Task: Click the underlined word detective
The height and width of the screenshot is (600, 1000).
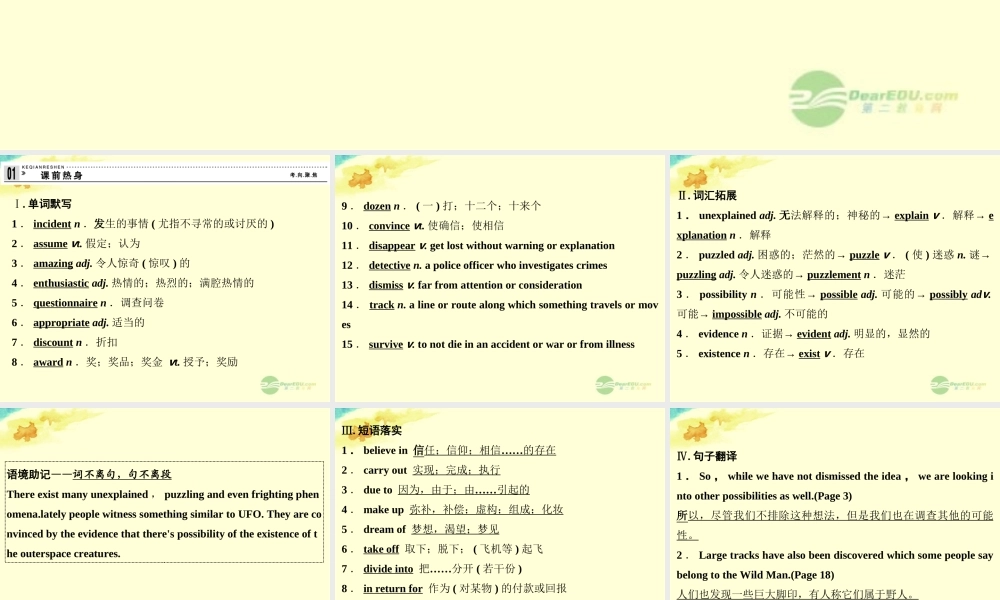Action: [389, 265]
